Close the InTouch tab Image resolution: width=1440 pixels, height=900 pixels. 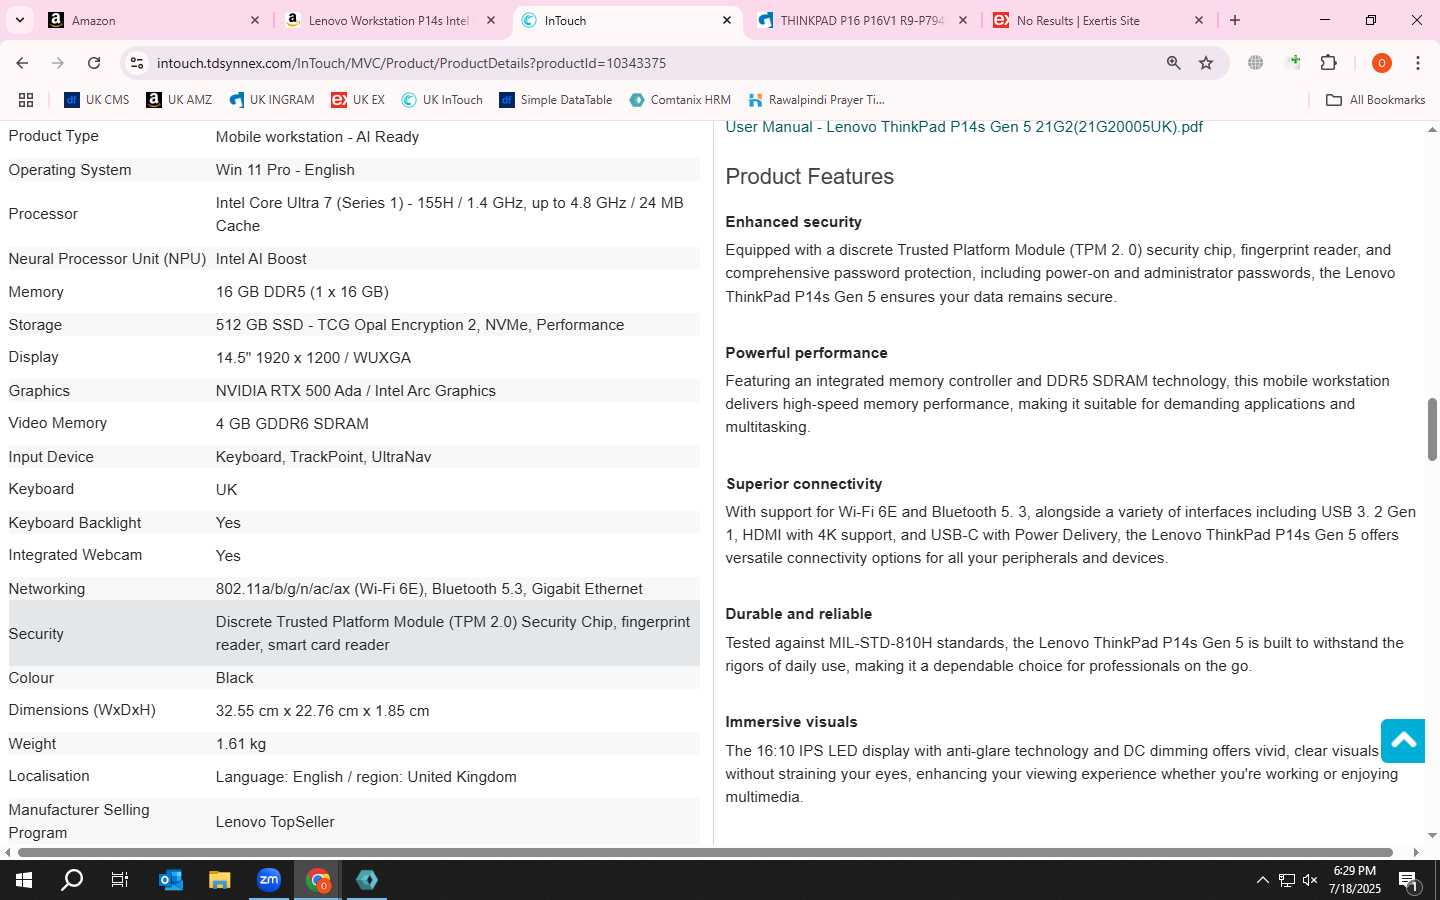(x=727, y=20)
